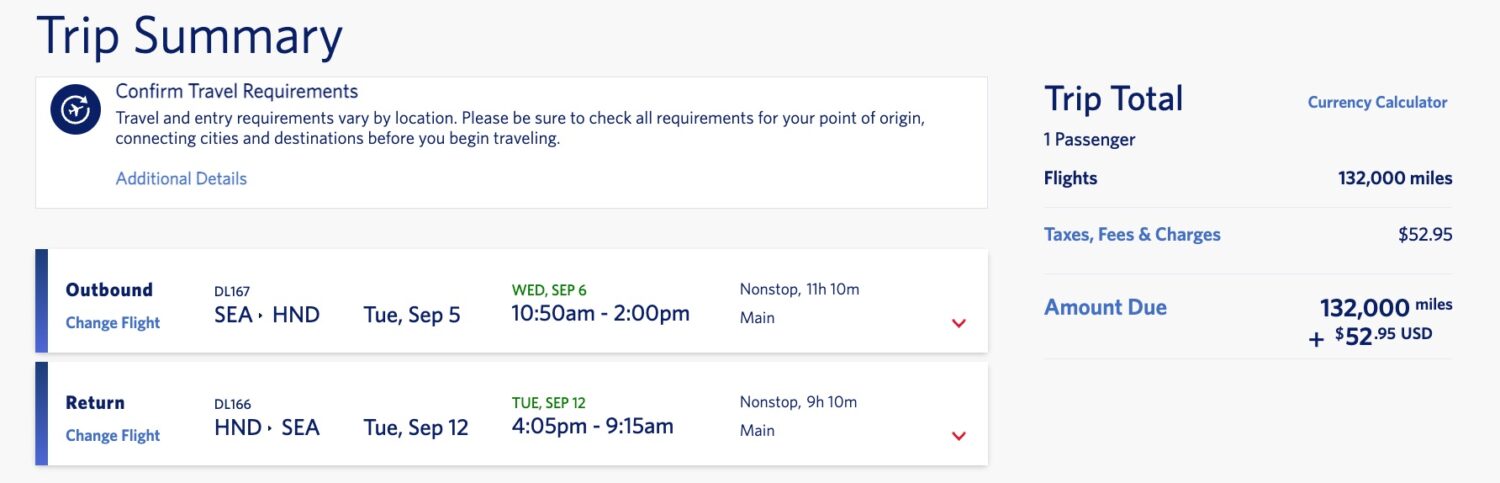Click the Taxes, Fees & Charges link
Viewport: 1500px width, 483px height.
(1132, 235)
